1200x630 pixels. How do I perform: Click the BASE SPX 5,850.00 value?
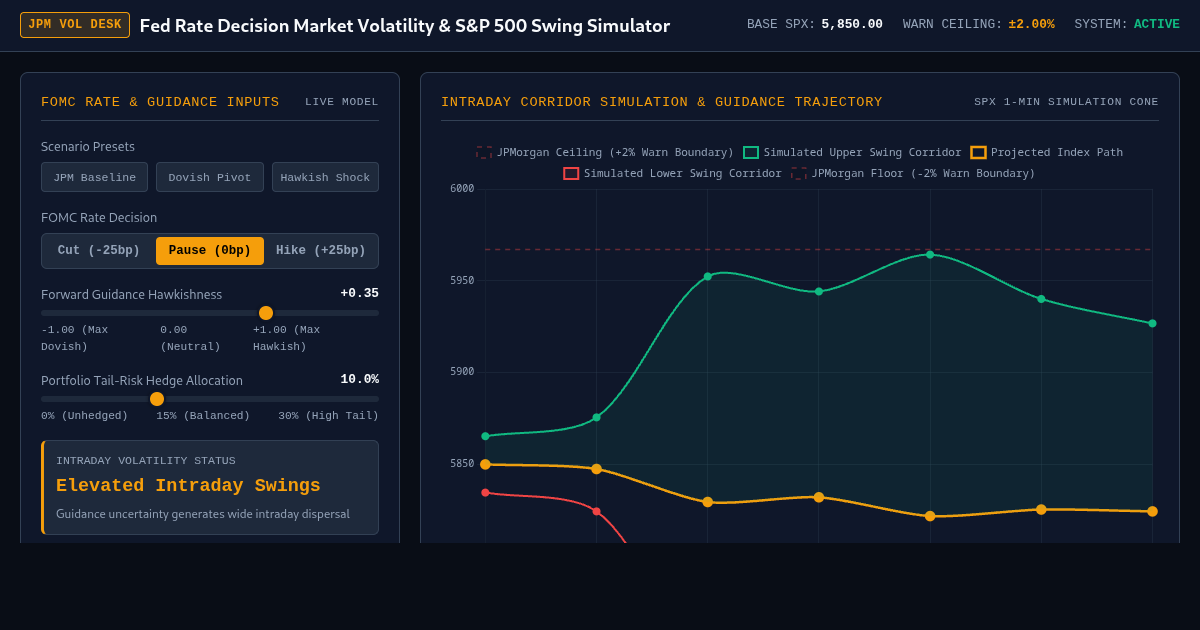852,25
